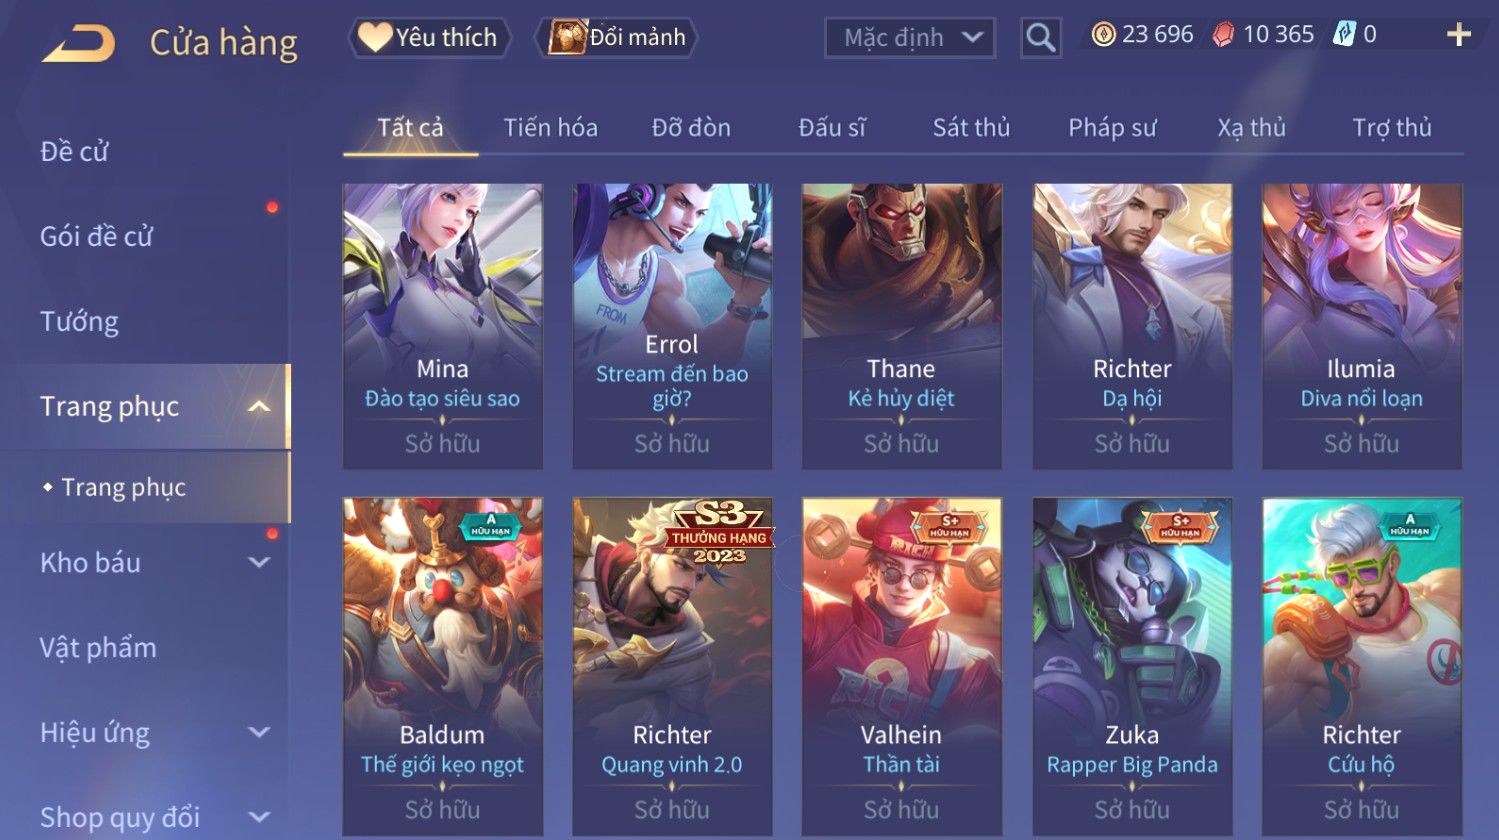Click the plus icon to add currency
Image resolution: width=1499 pixels, height=840 pixels.
[1459, 35]
